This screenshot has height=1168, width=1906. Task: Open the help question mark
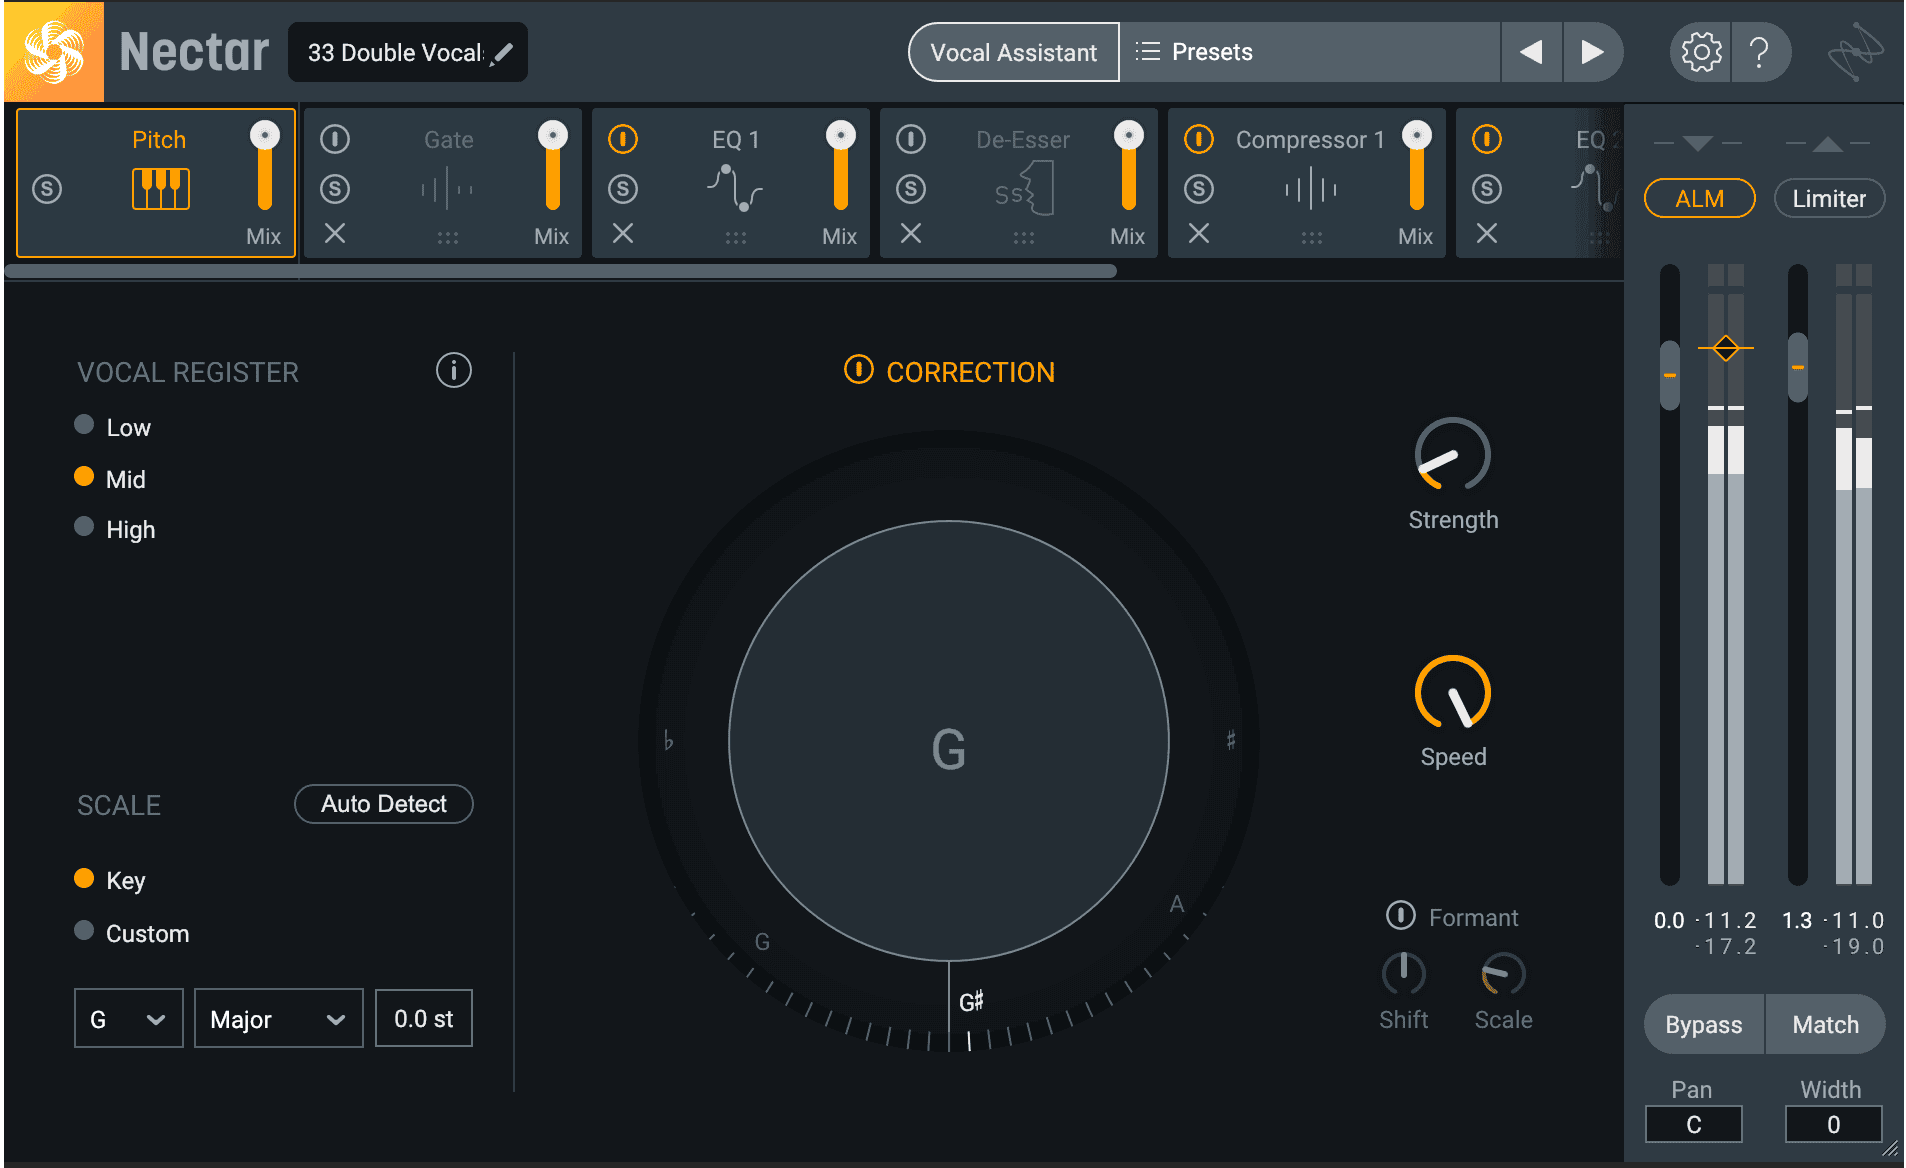1760,52
